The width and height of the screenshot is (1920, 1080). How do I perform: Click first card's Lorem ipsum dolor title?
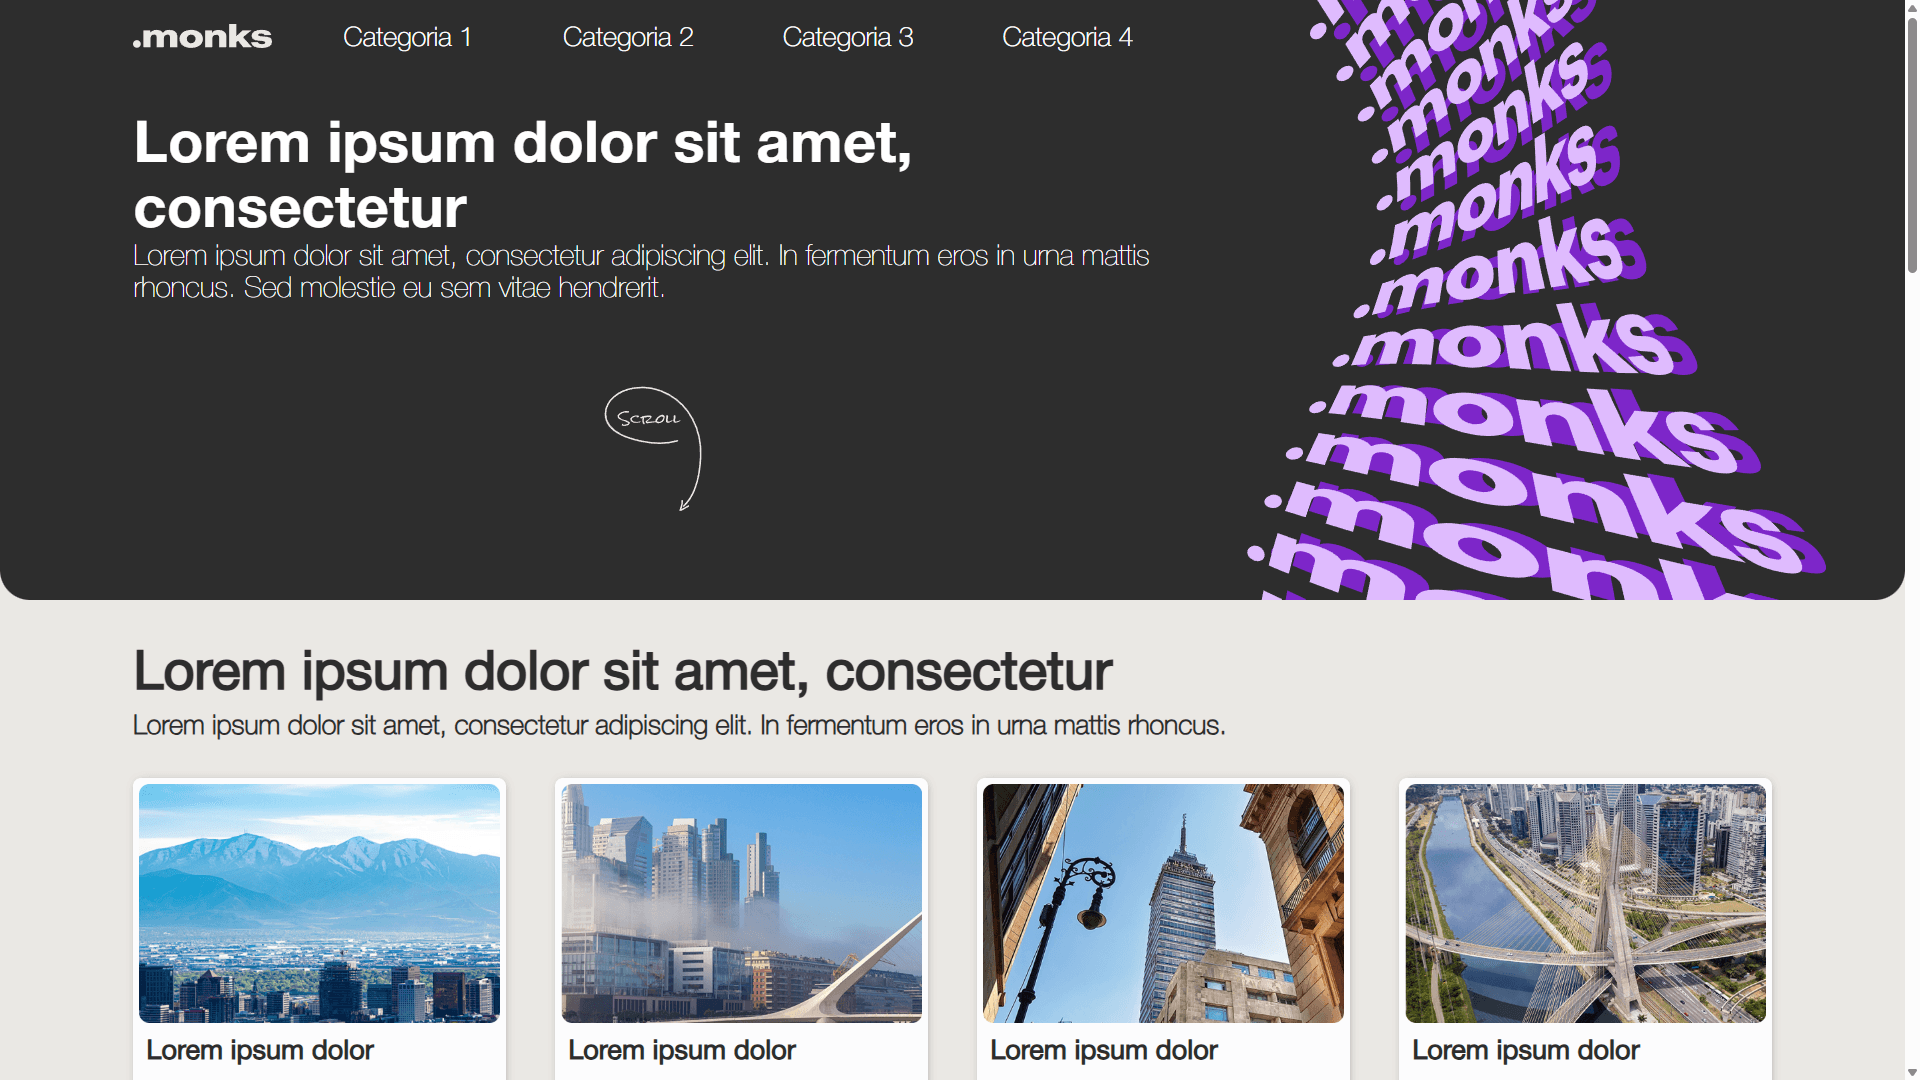pyautogui.click(x=260, y=1050)
